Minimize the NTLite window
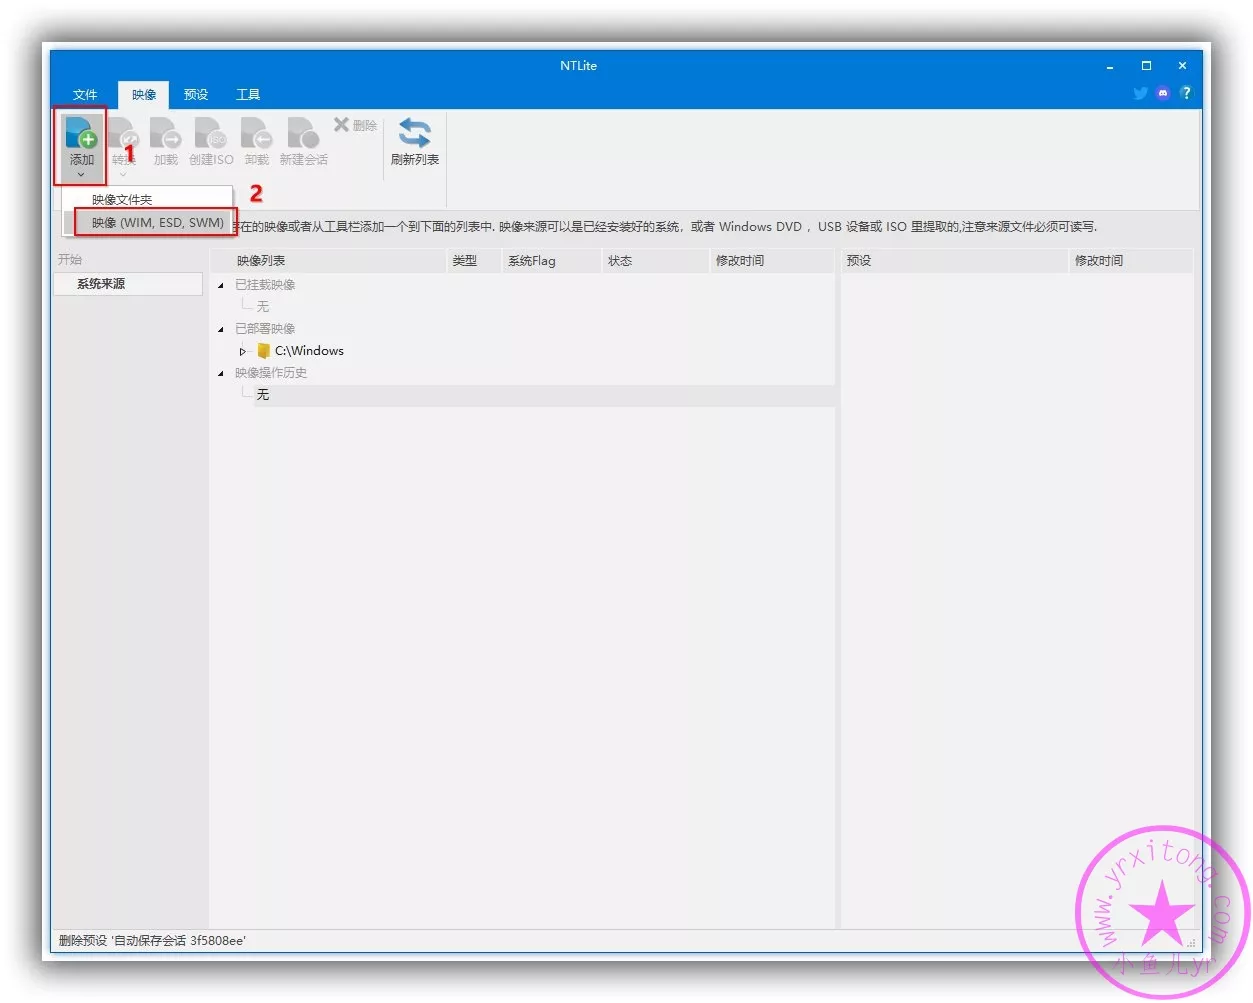Screen dimensions: 1253x1003 (x=1110, y=66)
